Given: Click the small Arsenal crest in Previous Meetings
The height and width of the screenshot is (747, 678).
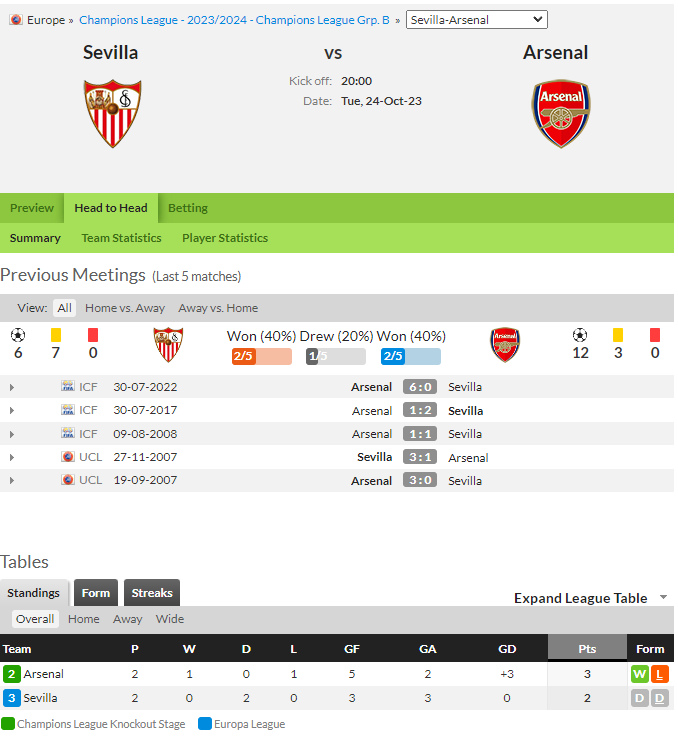Looking at the screenshot, I should tap(505, 344).
